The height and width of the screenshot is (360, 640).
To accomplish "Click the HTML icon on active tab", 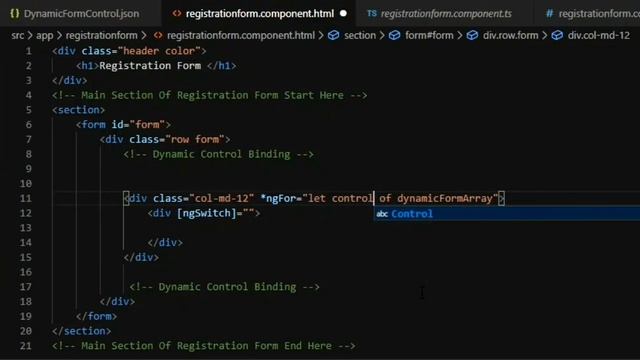I will click(x=176, y=13).
